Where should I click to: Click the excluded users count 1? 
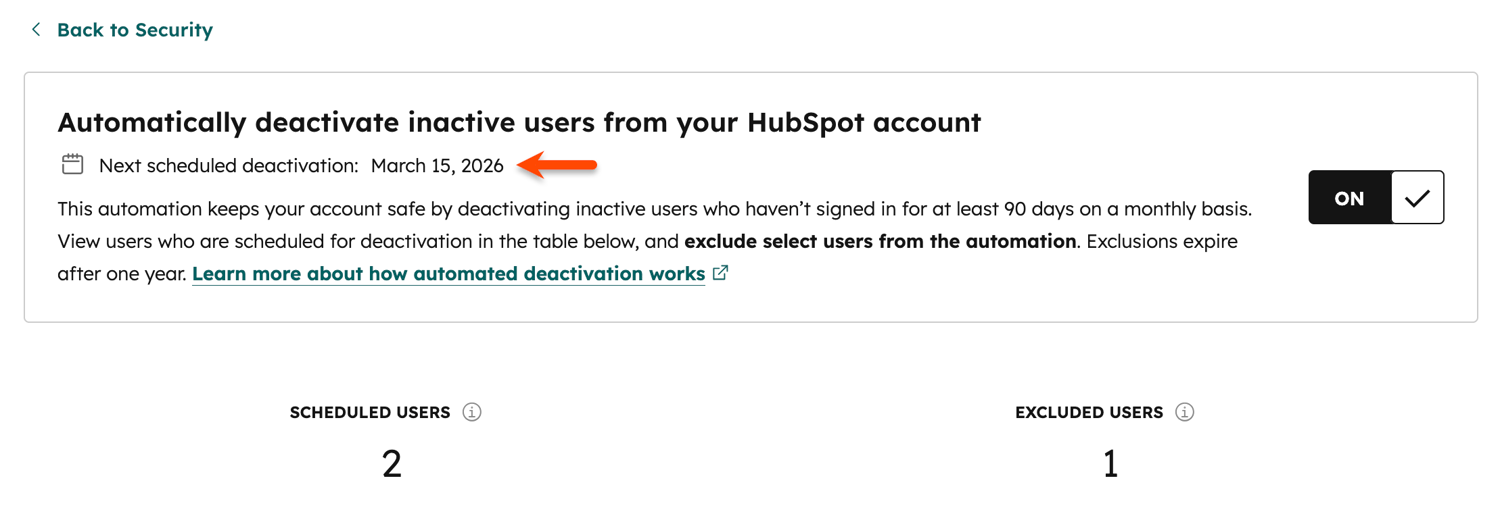(x=1110, y=463)
